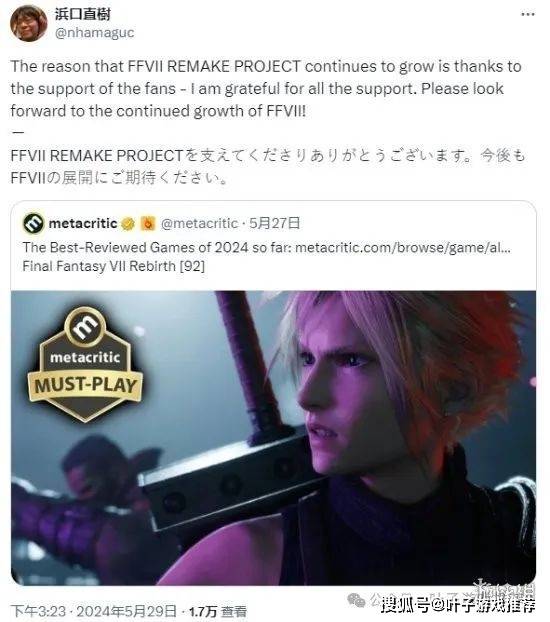Screen dimensions: 550x622
Task: Click the quoted tweet name metacritic
Action: point(83,223)
